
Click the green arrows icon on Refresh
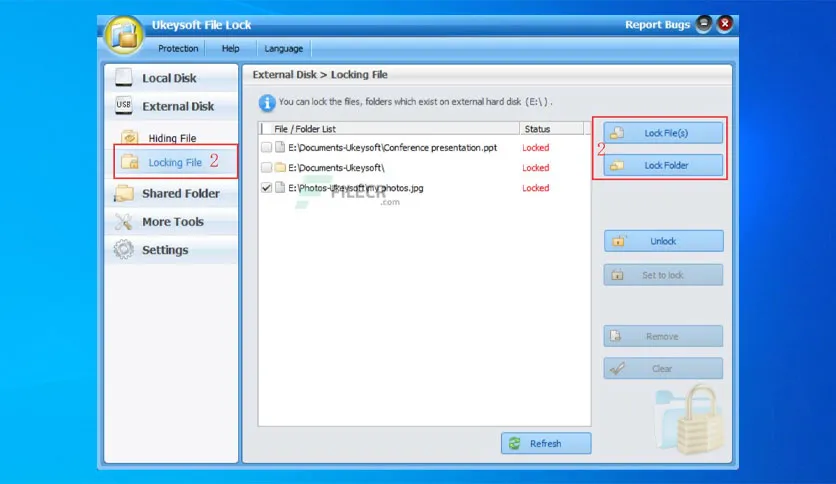click(x=515, y=443)
